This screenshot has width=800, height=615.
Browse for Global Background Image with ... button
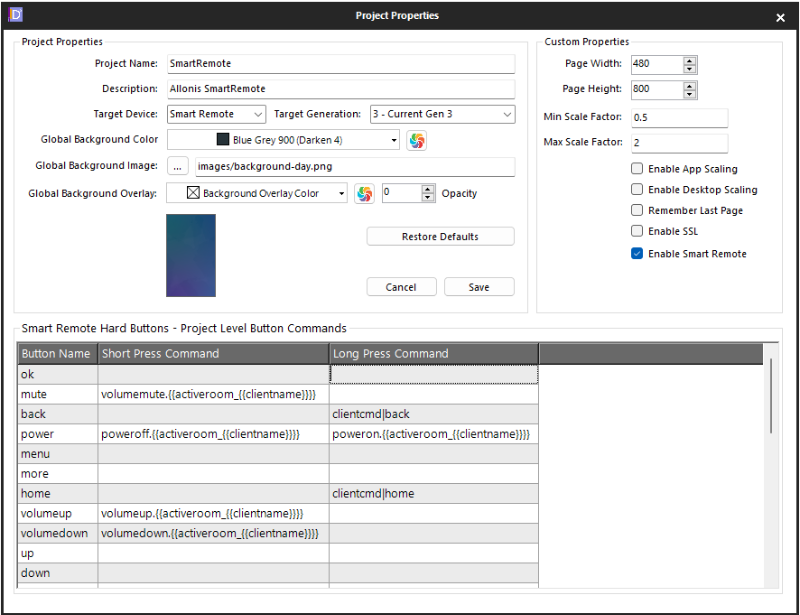[x=178, y=166]
